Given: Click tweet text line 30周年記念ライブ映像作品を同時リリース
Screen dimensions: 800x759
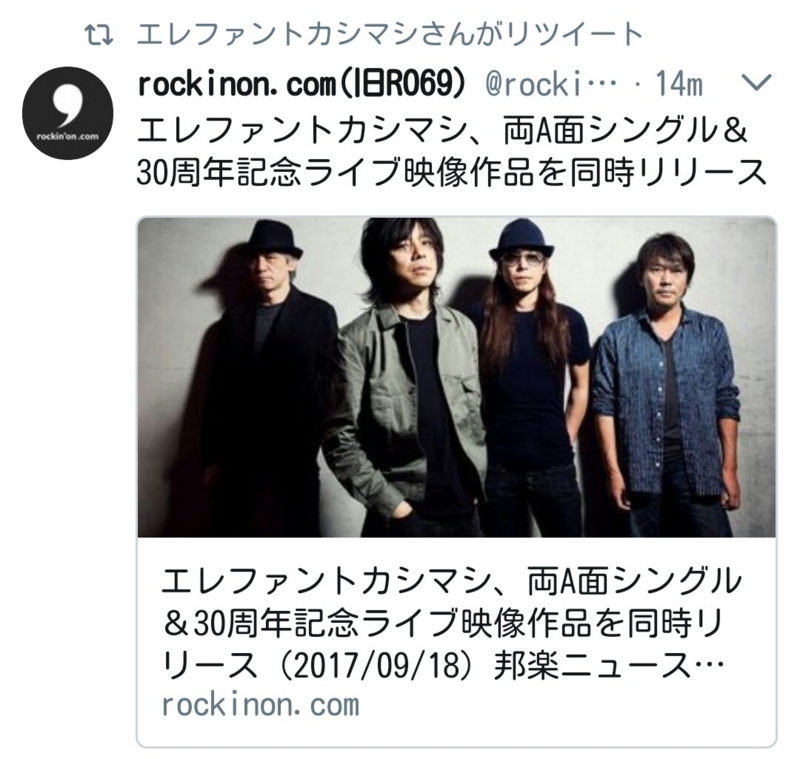Looking at the screenshot, I should 452,173.
